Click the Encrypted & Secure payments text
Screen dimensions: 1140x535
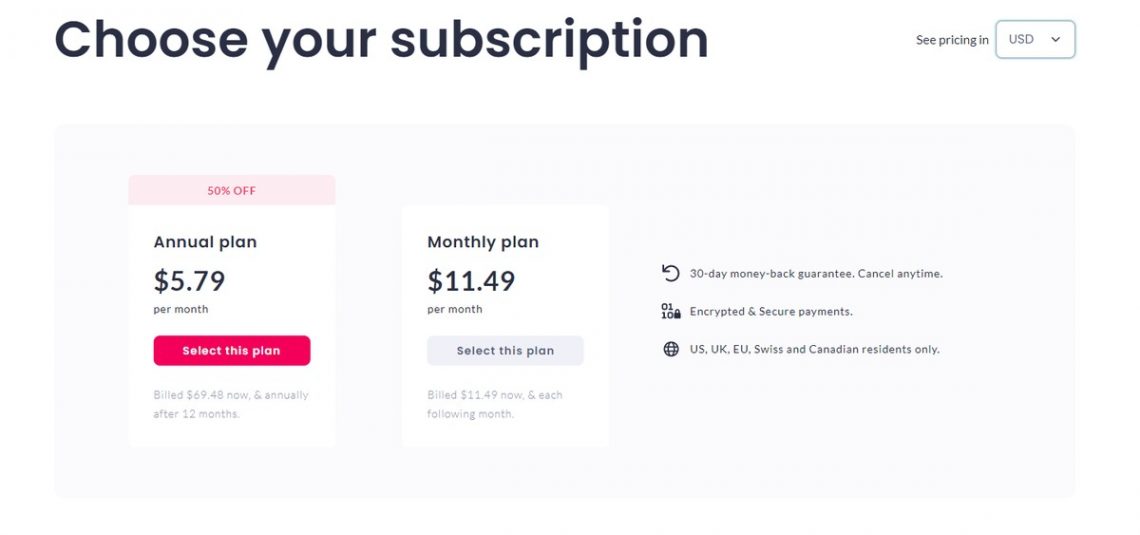pos(771,311)
